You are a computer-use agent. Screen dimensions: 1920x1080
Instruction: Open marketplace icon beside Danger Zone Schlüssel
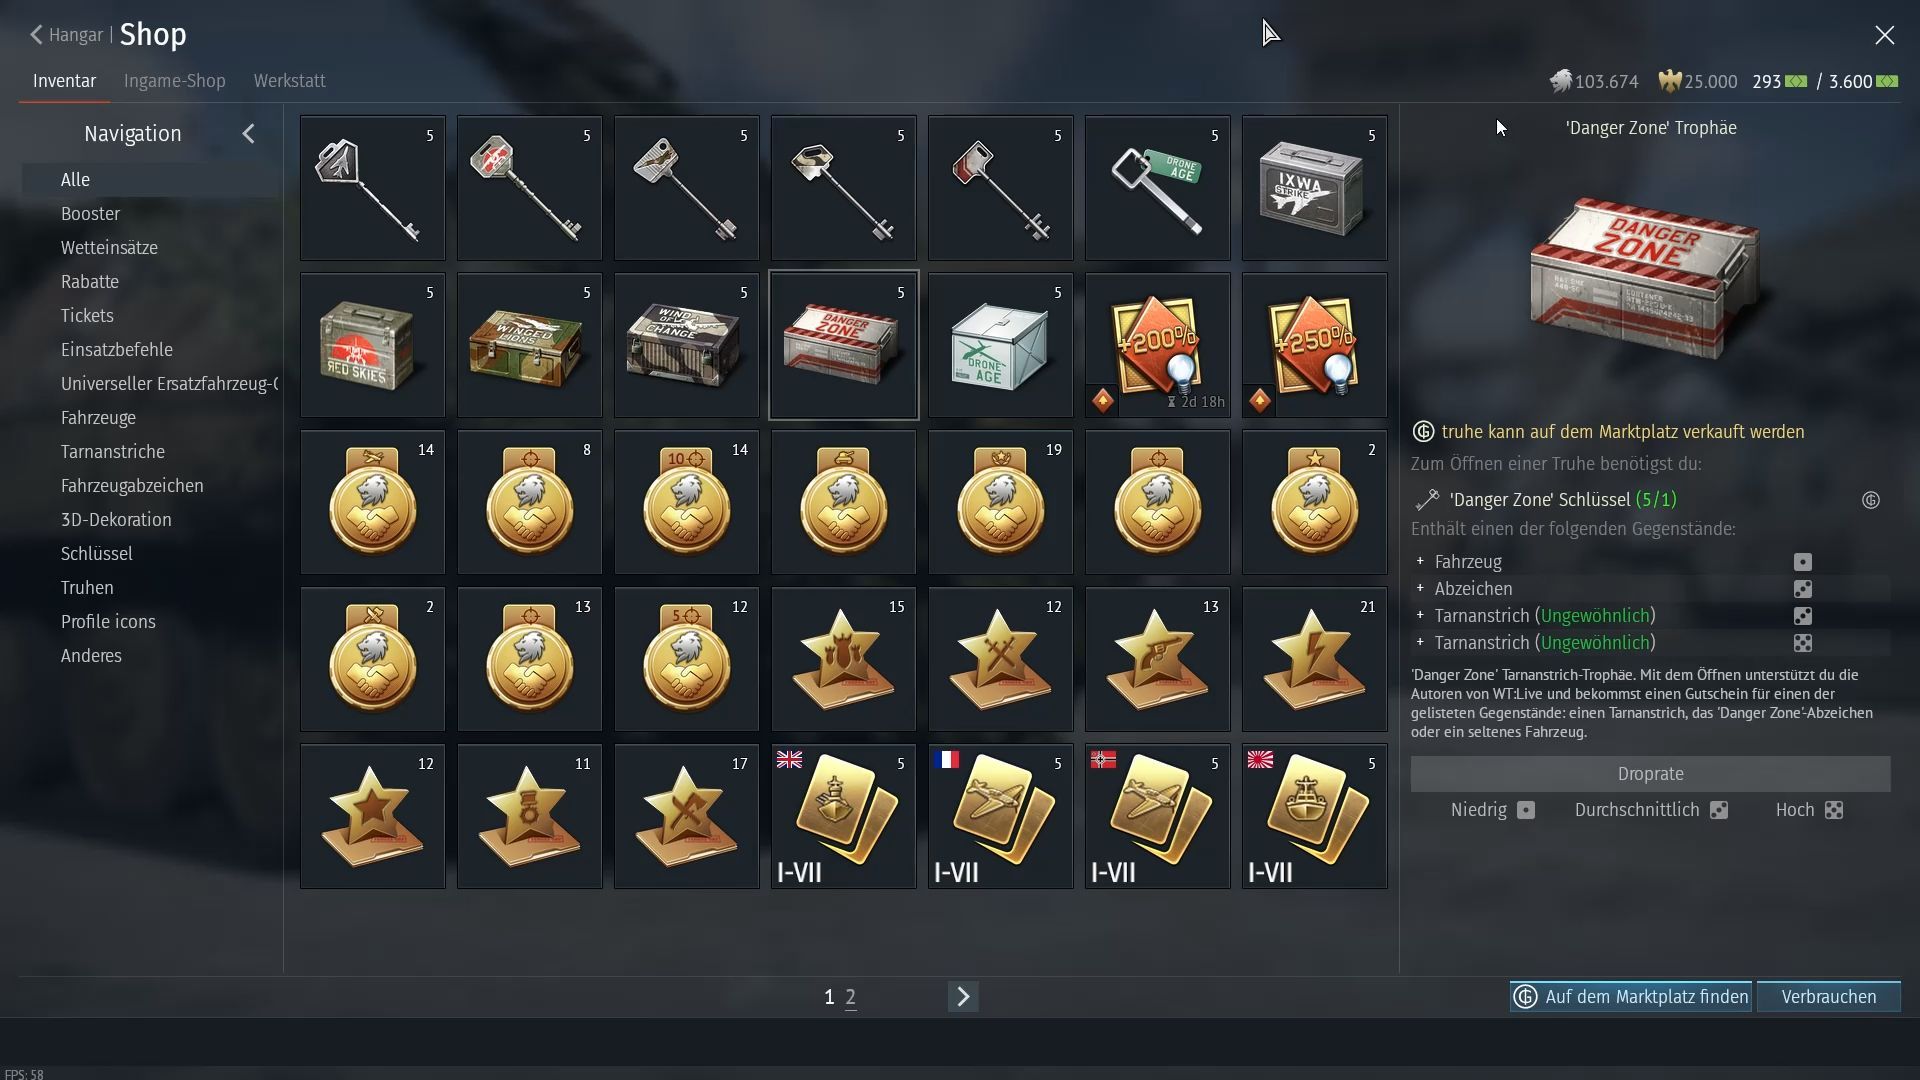(x=1871, y=500)
